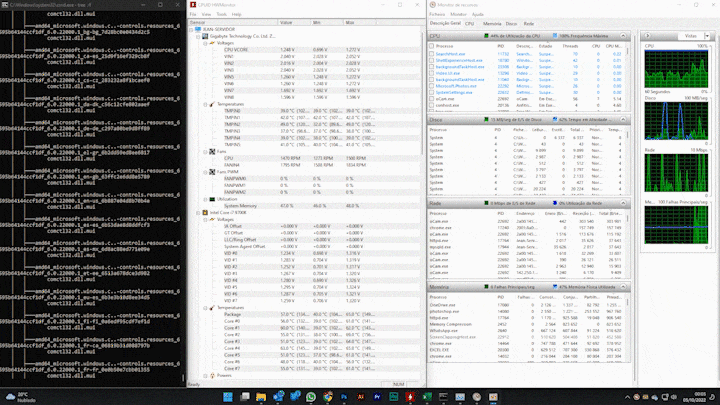Check the SearchHost.exe process checkbox

tap(432, 54)
